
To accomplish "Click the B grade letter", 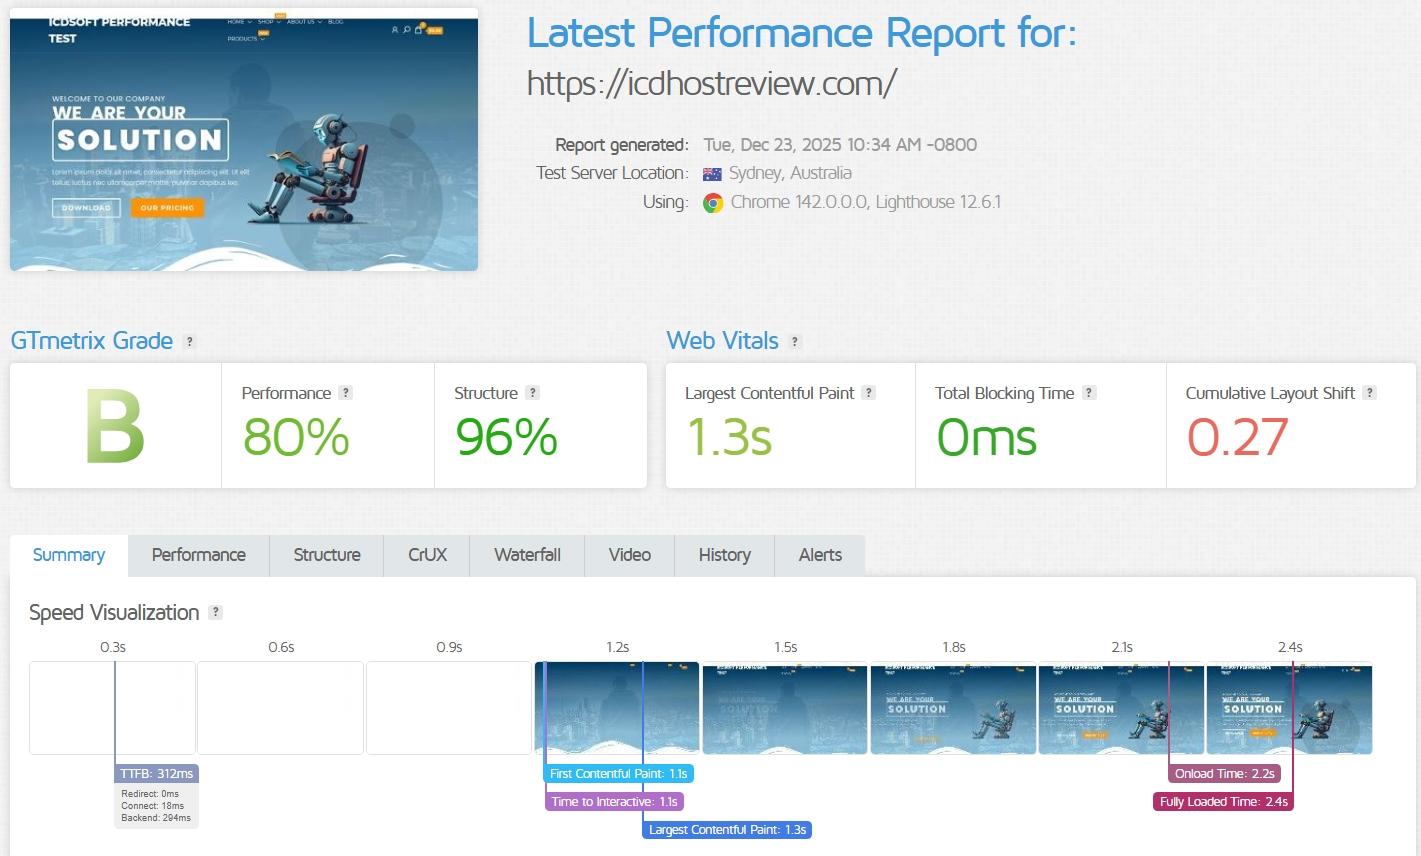I will click(x=115, y=427).
